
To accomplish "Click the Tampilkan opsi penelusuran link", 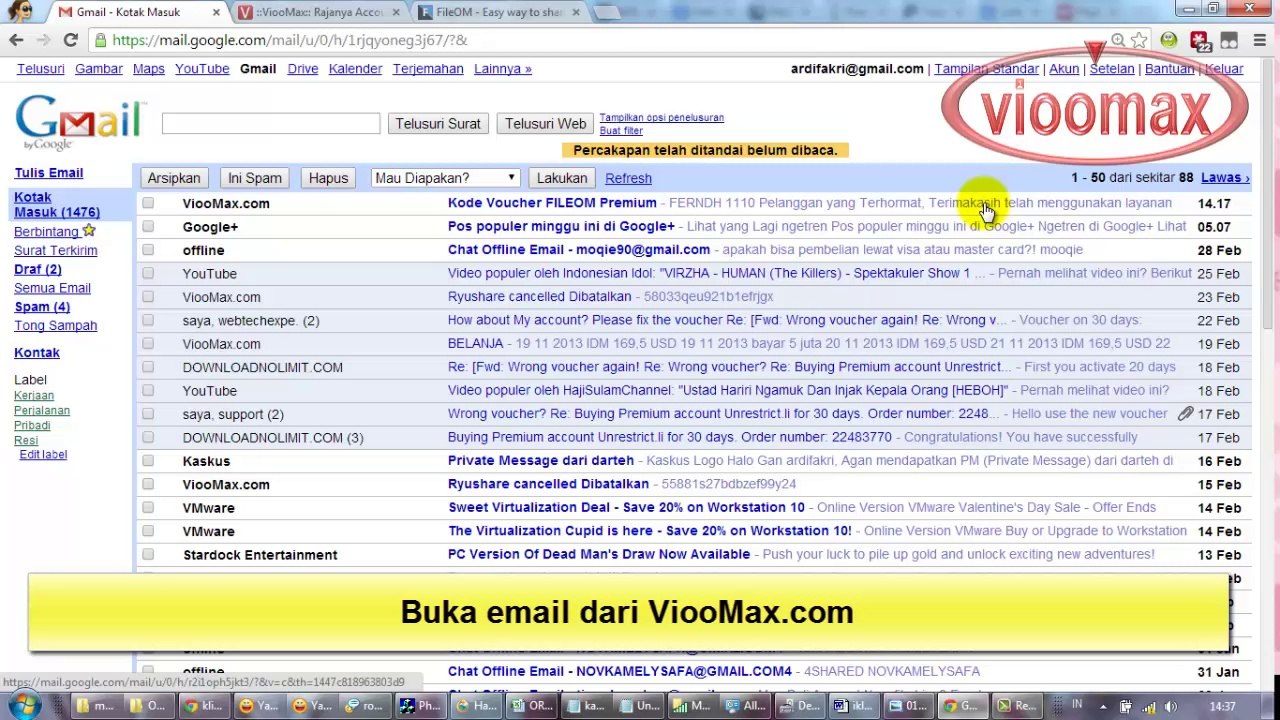I will pos(662,117).
